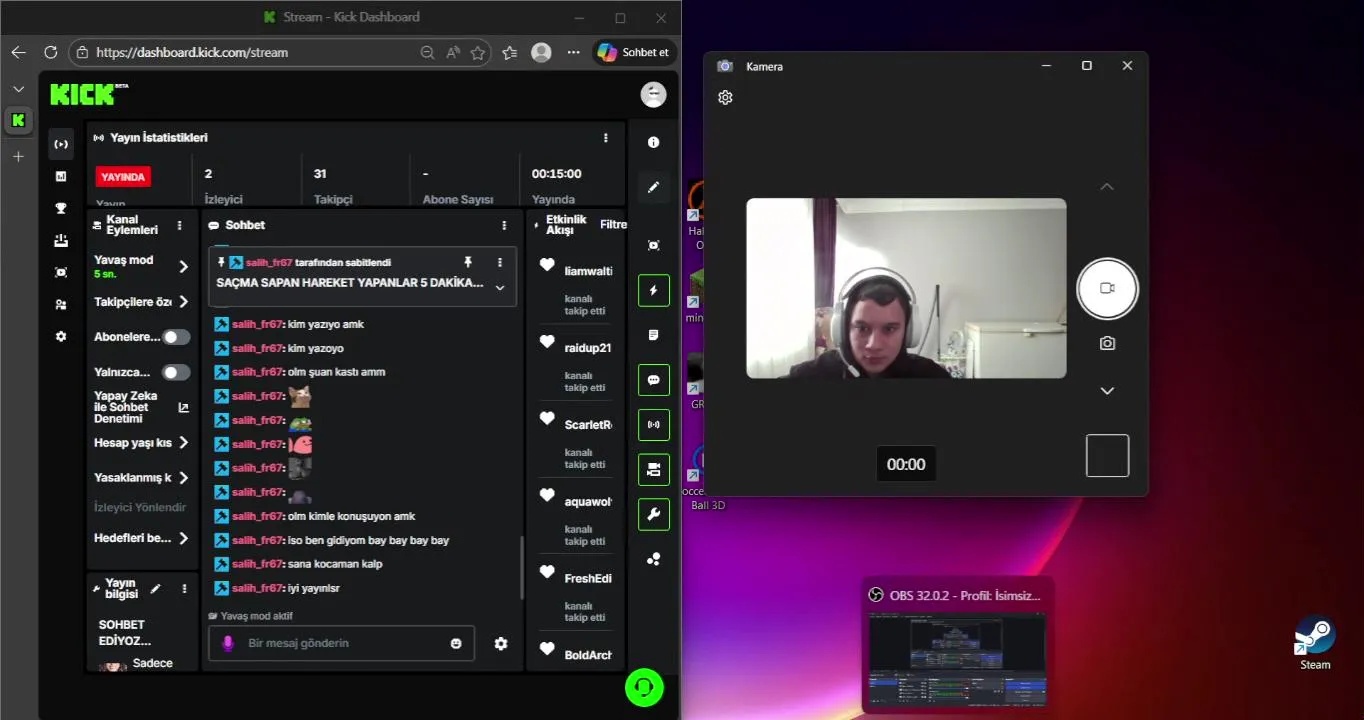1364x720 pixels.
Task: Click the chat panel vertical scrollbar
Action: (x=521, y=567)
